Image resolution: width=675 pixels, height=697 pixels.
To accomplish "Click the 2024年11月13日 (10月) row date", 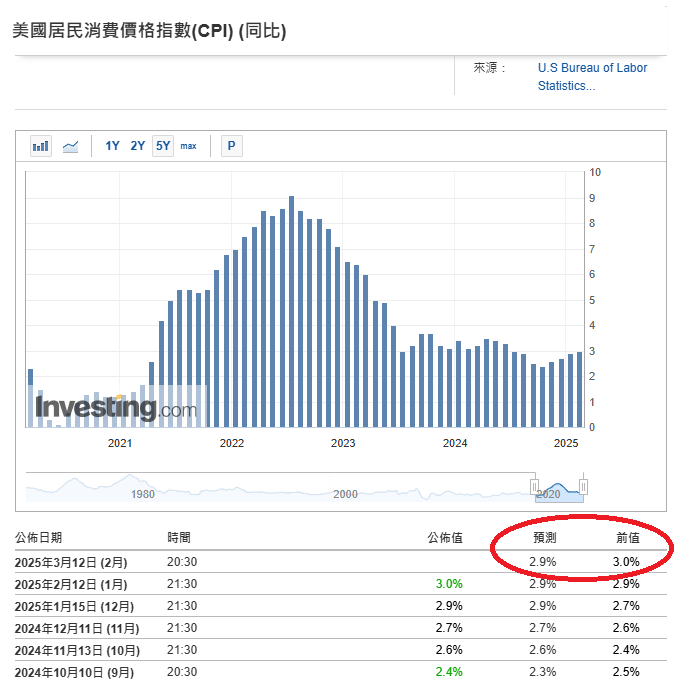I will [x=77, y=651].
